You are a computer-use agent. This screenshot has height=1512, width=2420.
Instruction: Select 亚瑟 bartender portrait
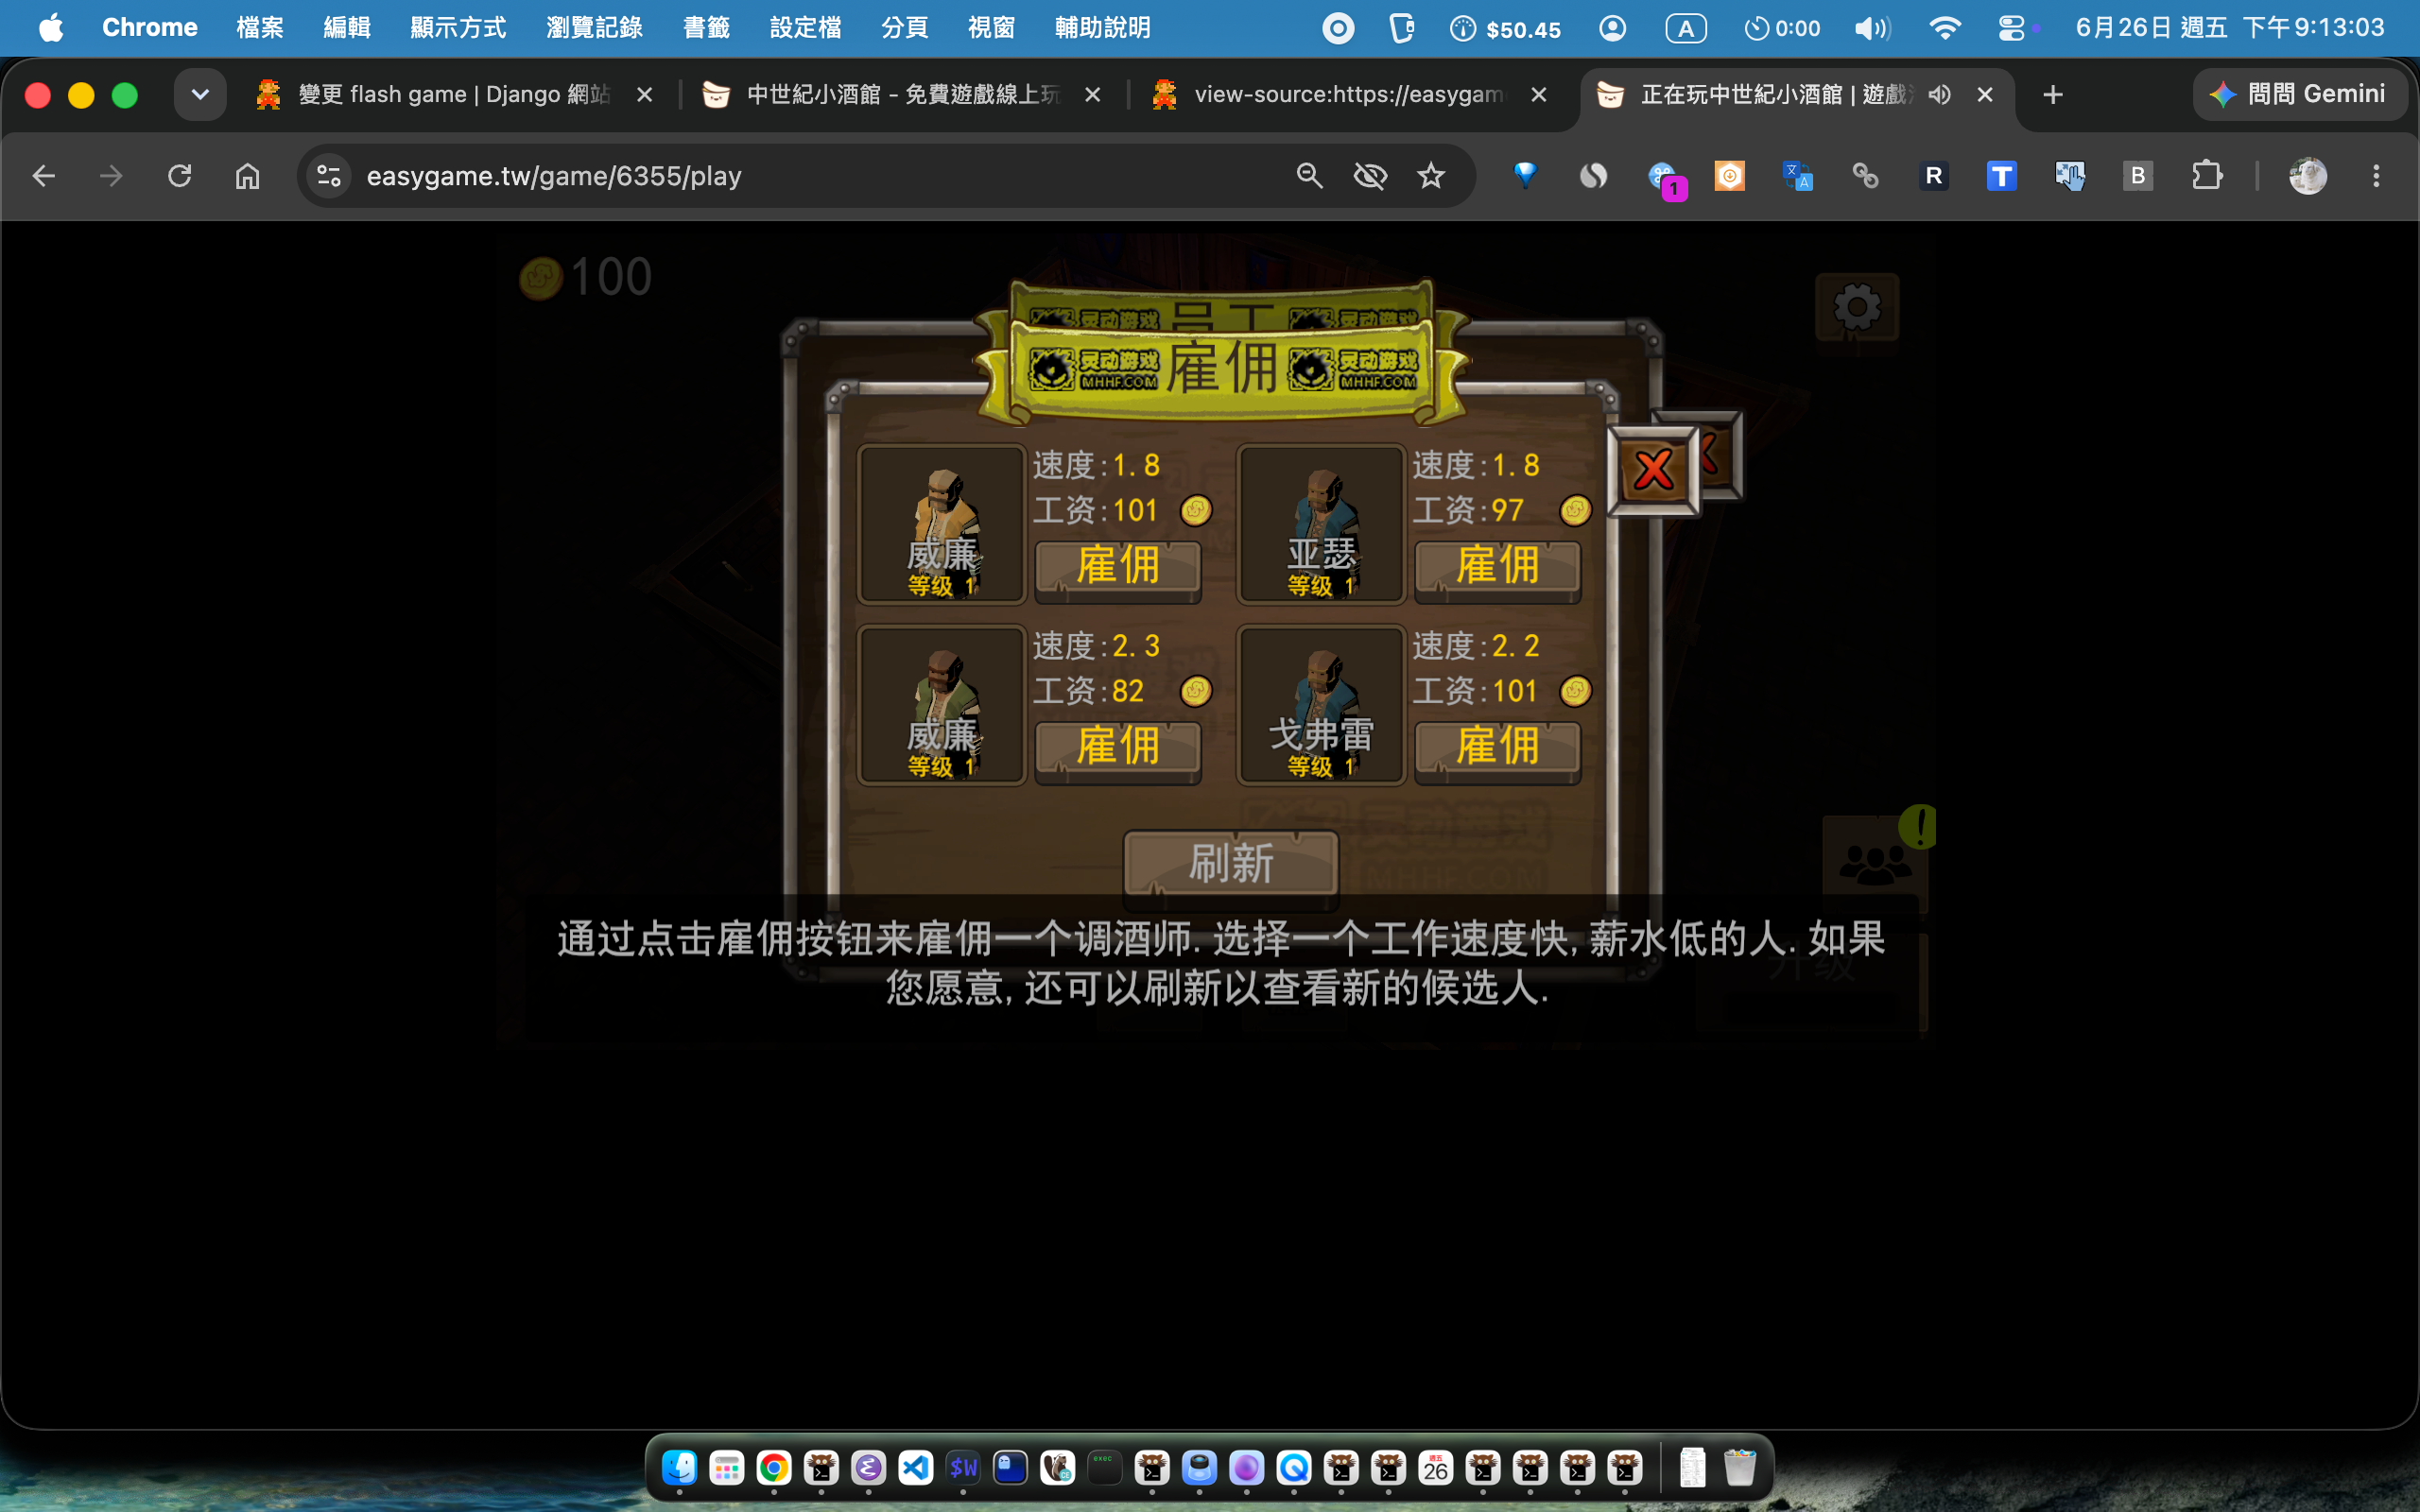(x=1321, y=524)
